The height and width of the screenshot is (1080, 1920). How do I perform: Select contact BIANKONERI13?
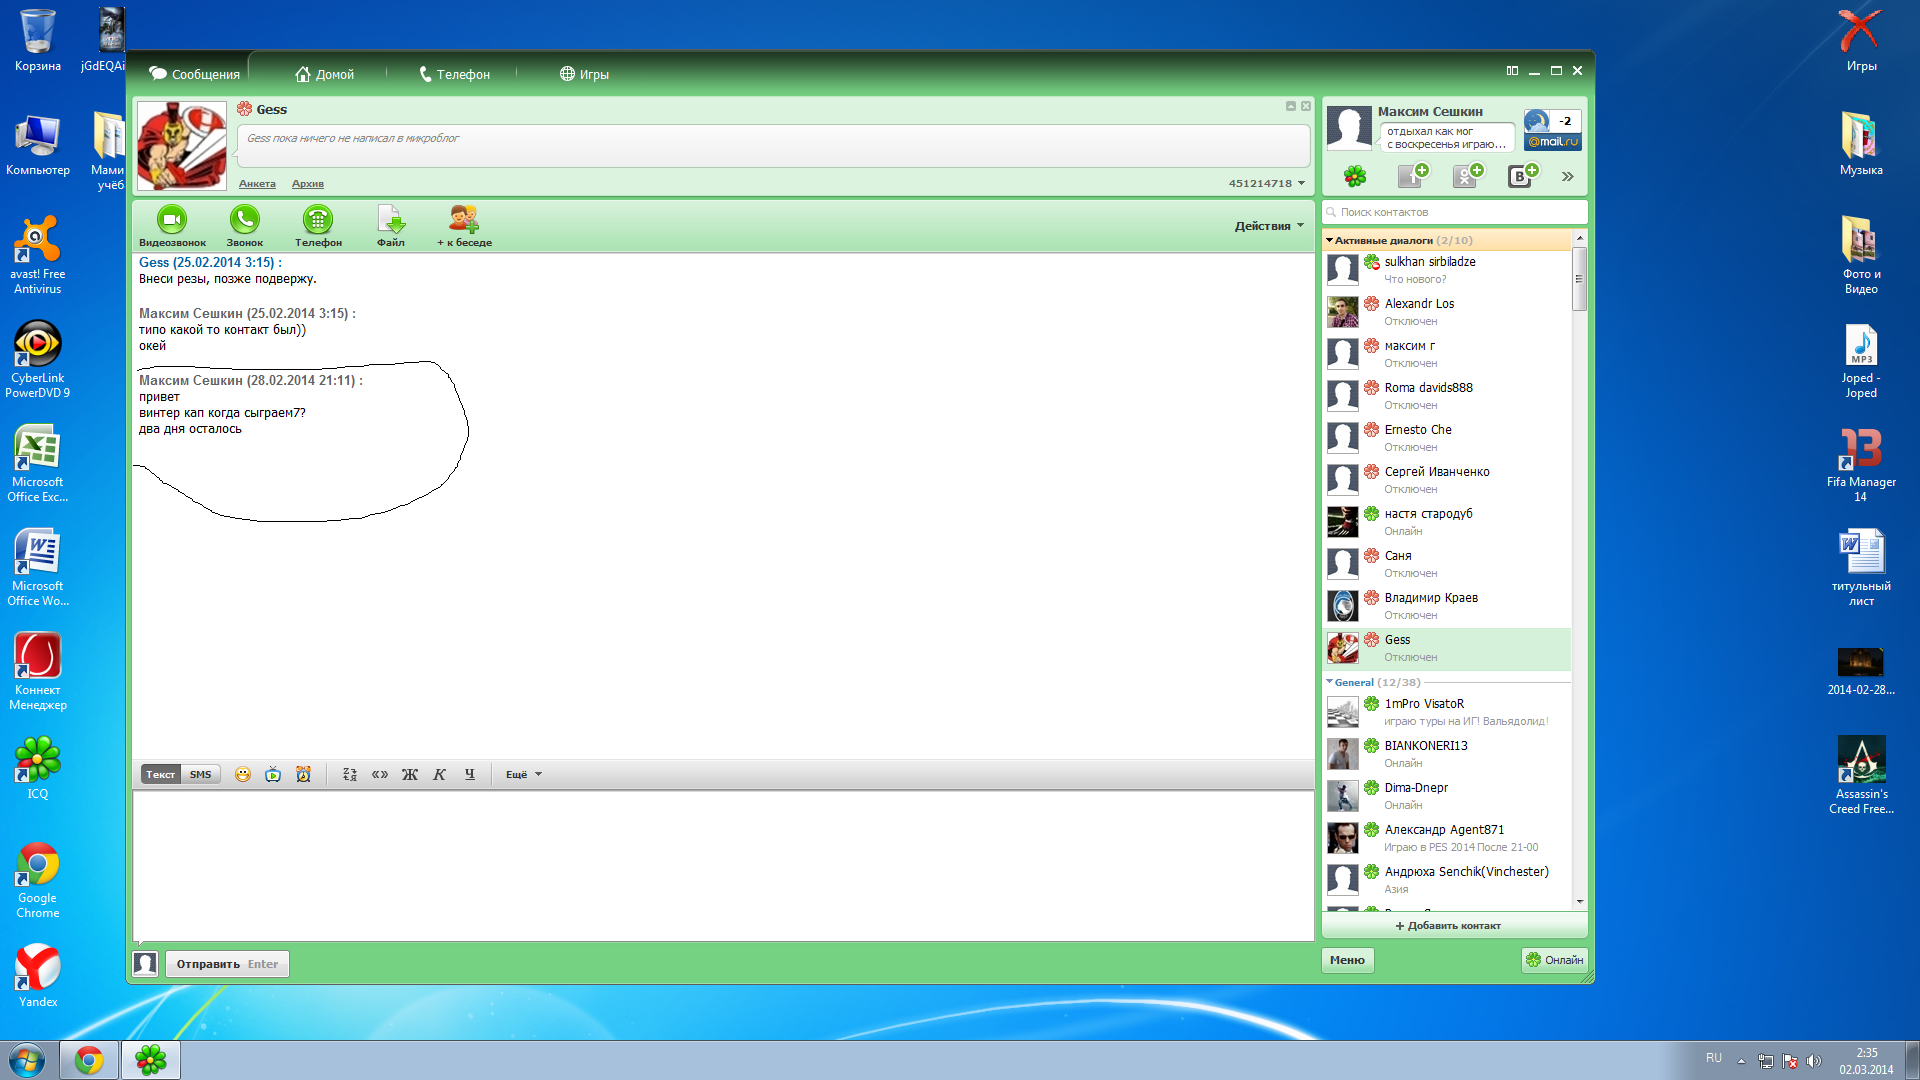[x=1447, y=754]
